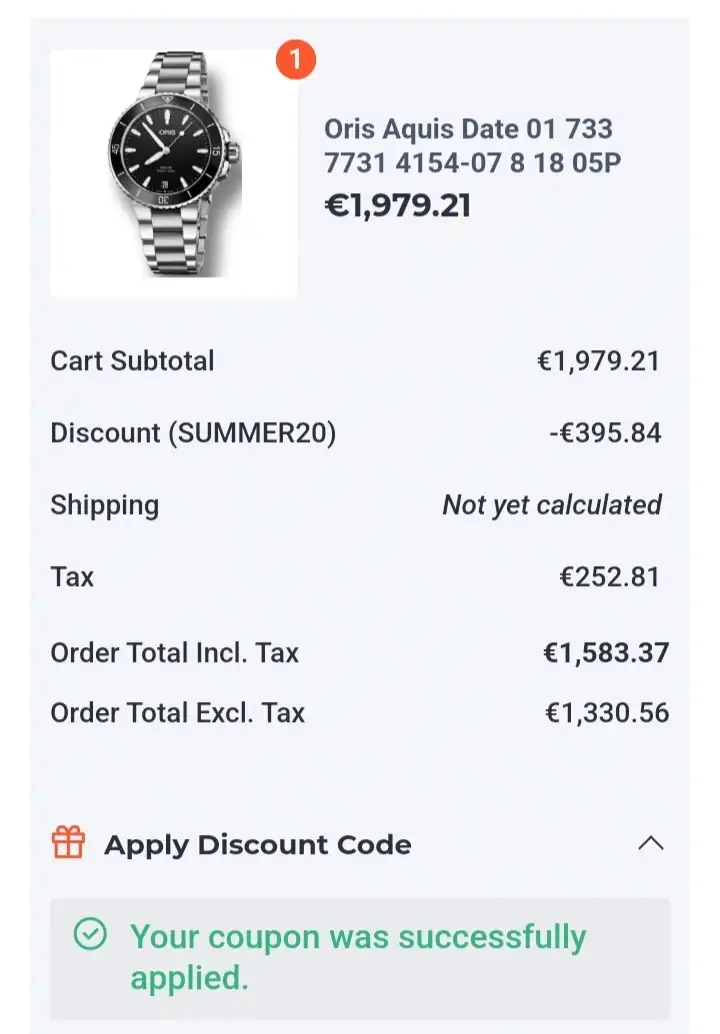This screenshot has width=720, height=1034.
Task: Click the 'Not yet calculated' shipping text
Action: coord(552,505)
